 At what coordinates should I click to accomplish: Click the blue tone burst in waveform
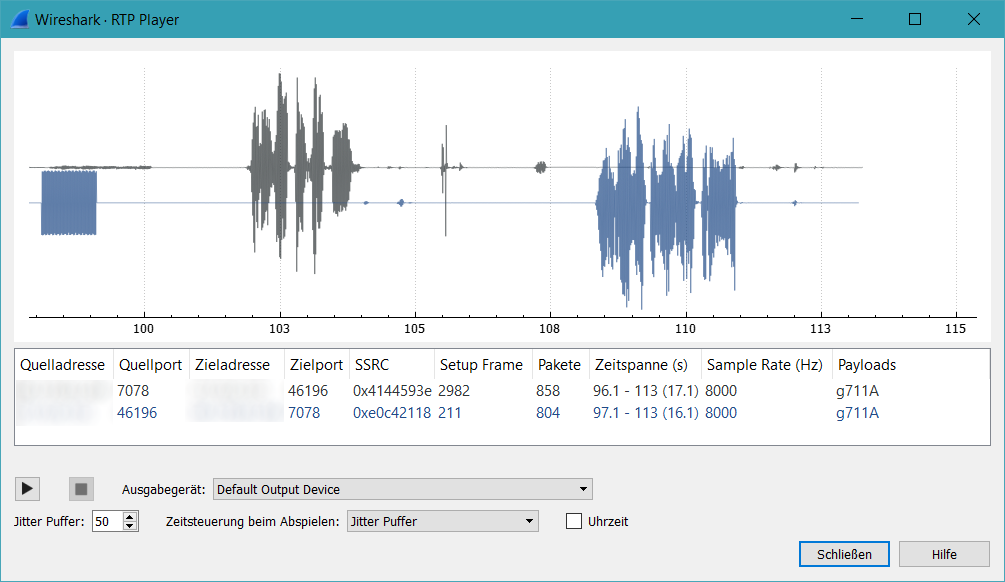(x=69, y=203)
